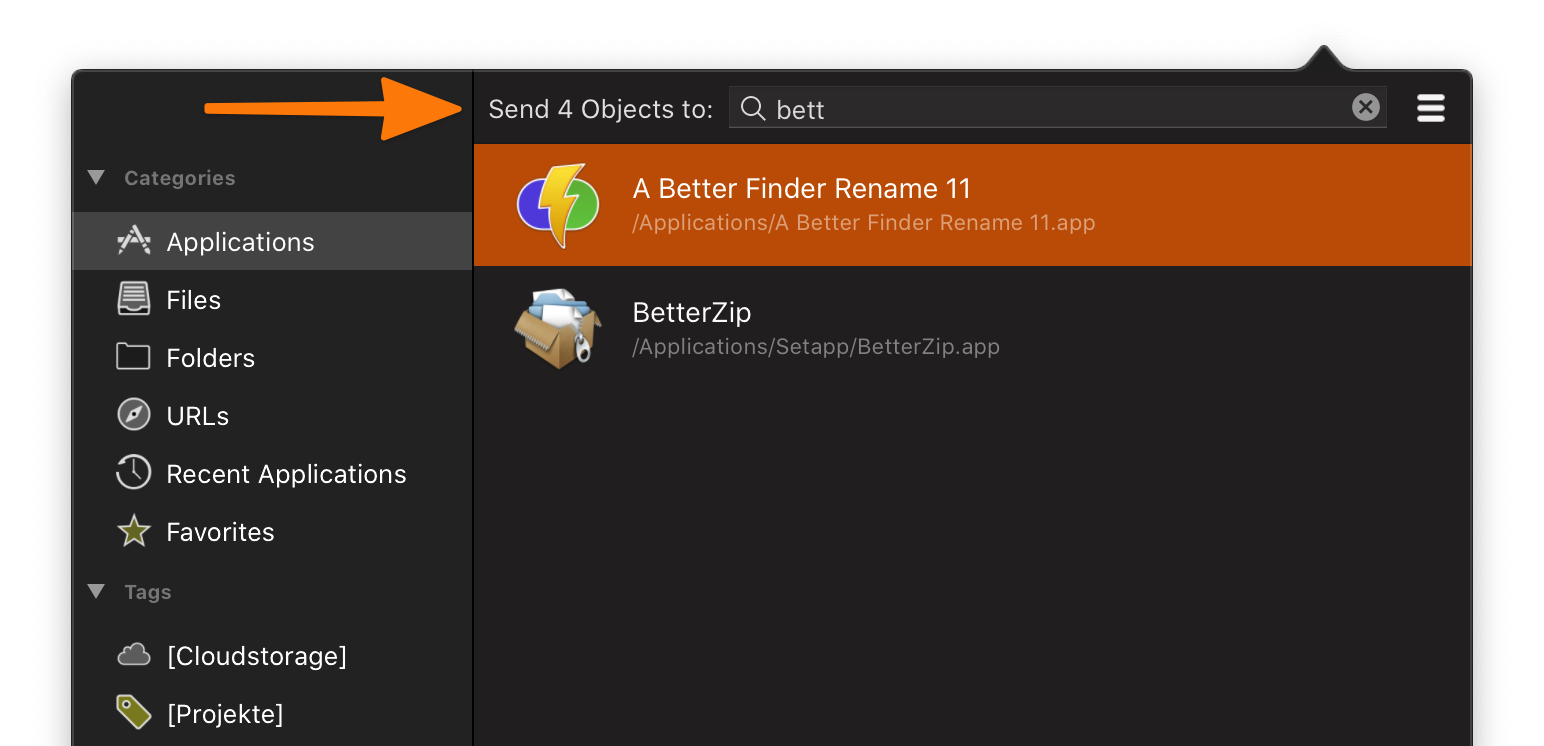Screen dimensions: 1544x746
Task: Click the path /Applications/Setapp/BetterZip.app
Action: [816, 347]
